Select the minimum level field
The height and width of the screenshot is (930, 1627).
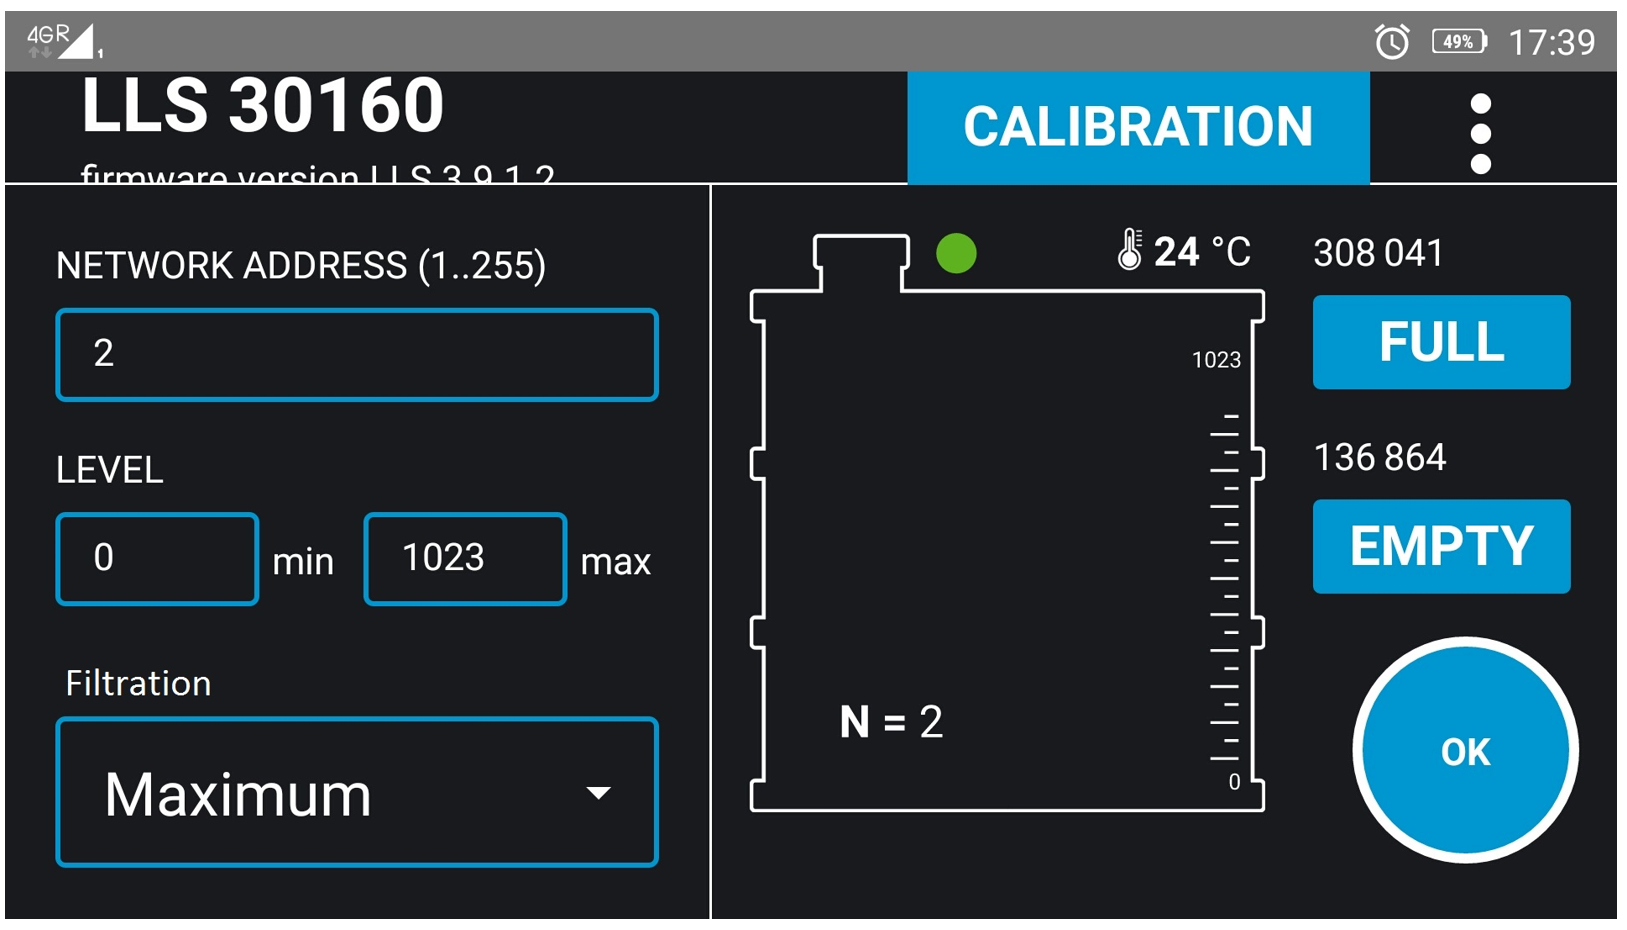coord(157,559)
